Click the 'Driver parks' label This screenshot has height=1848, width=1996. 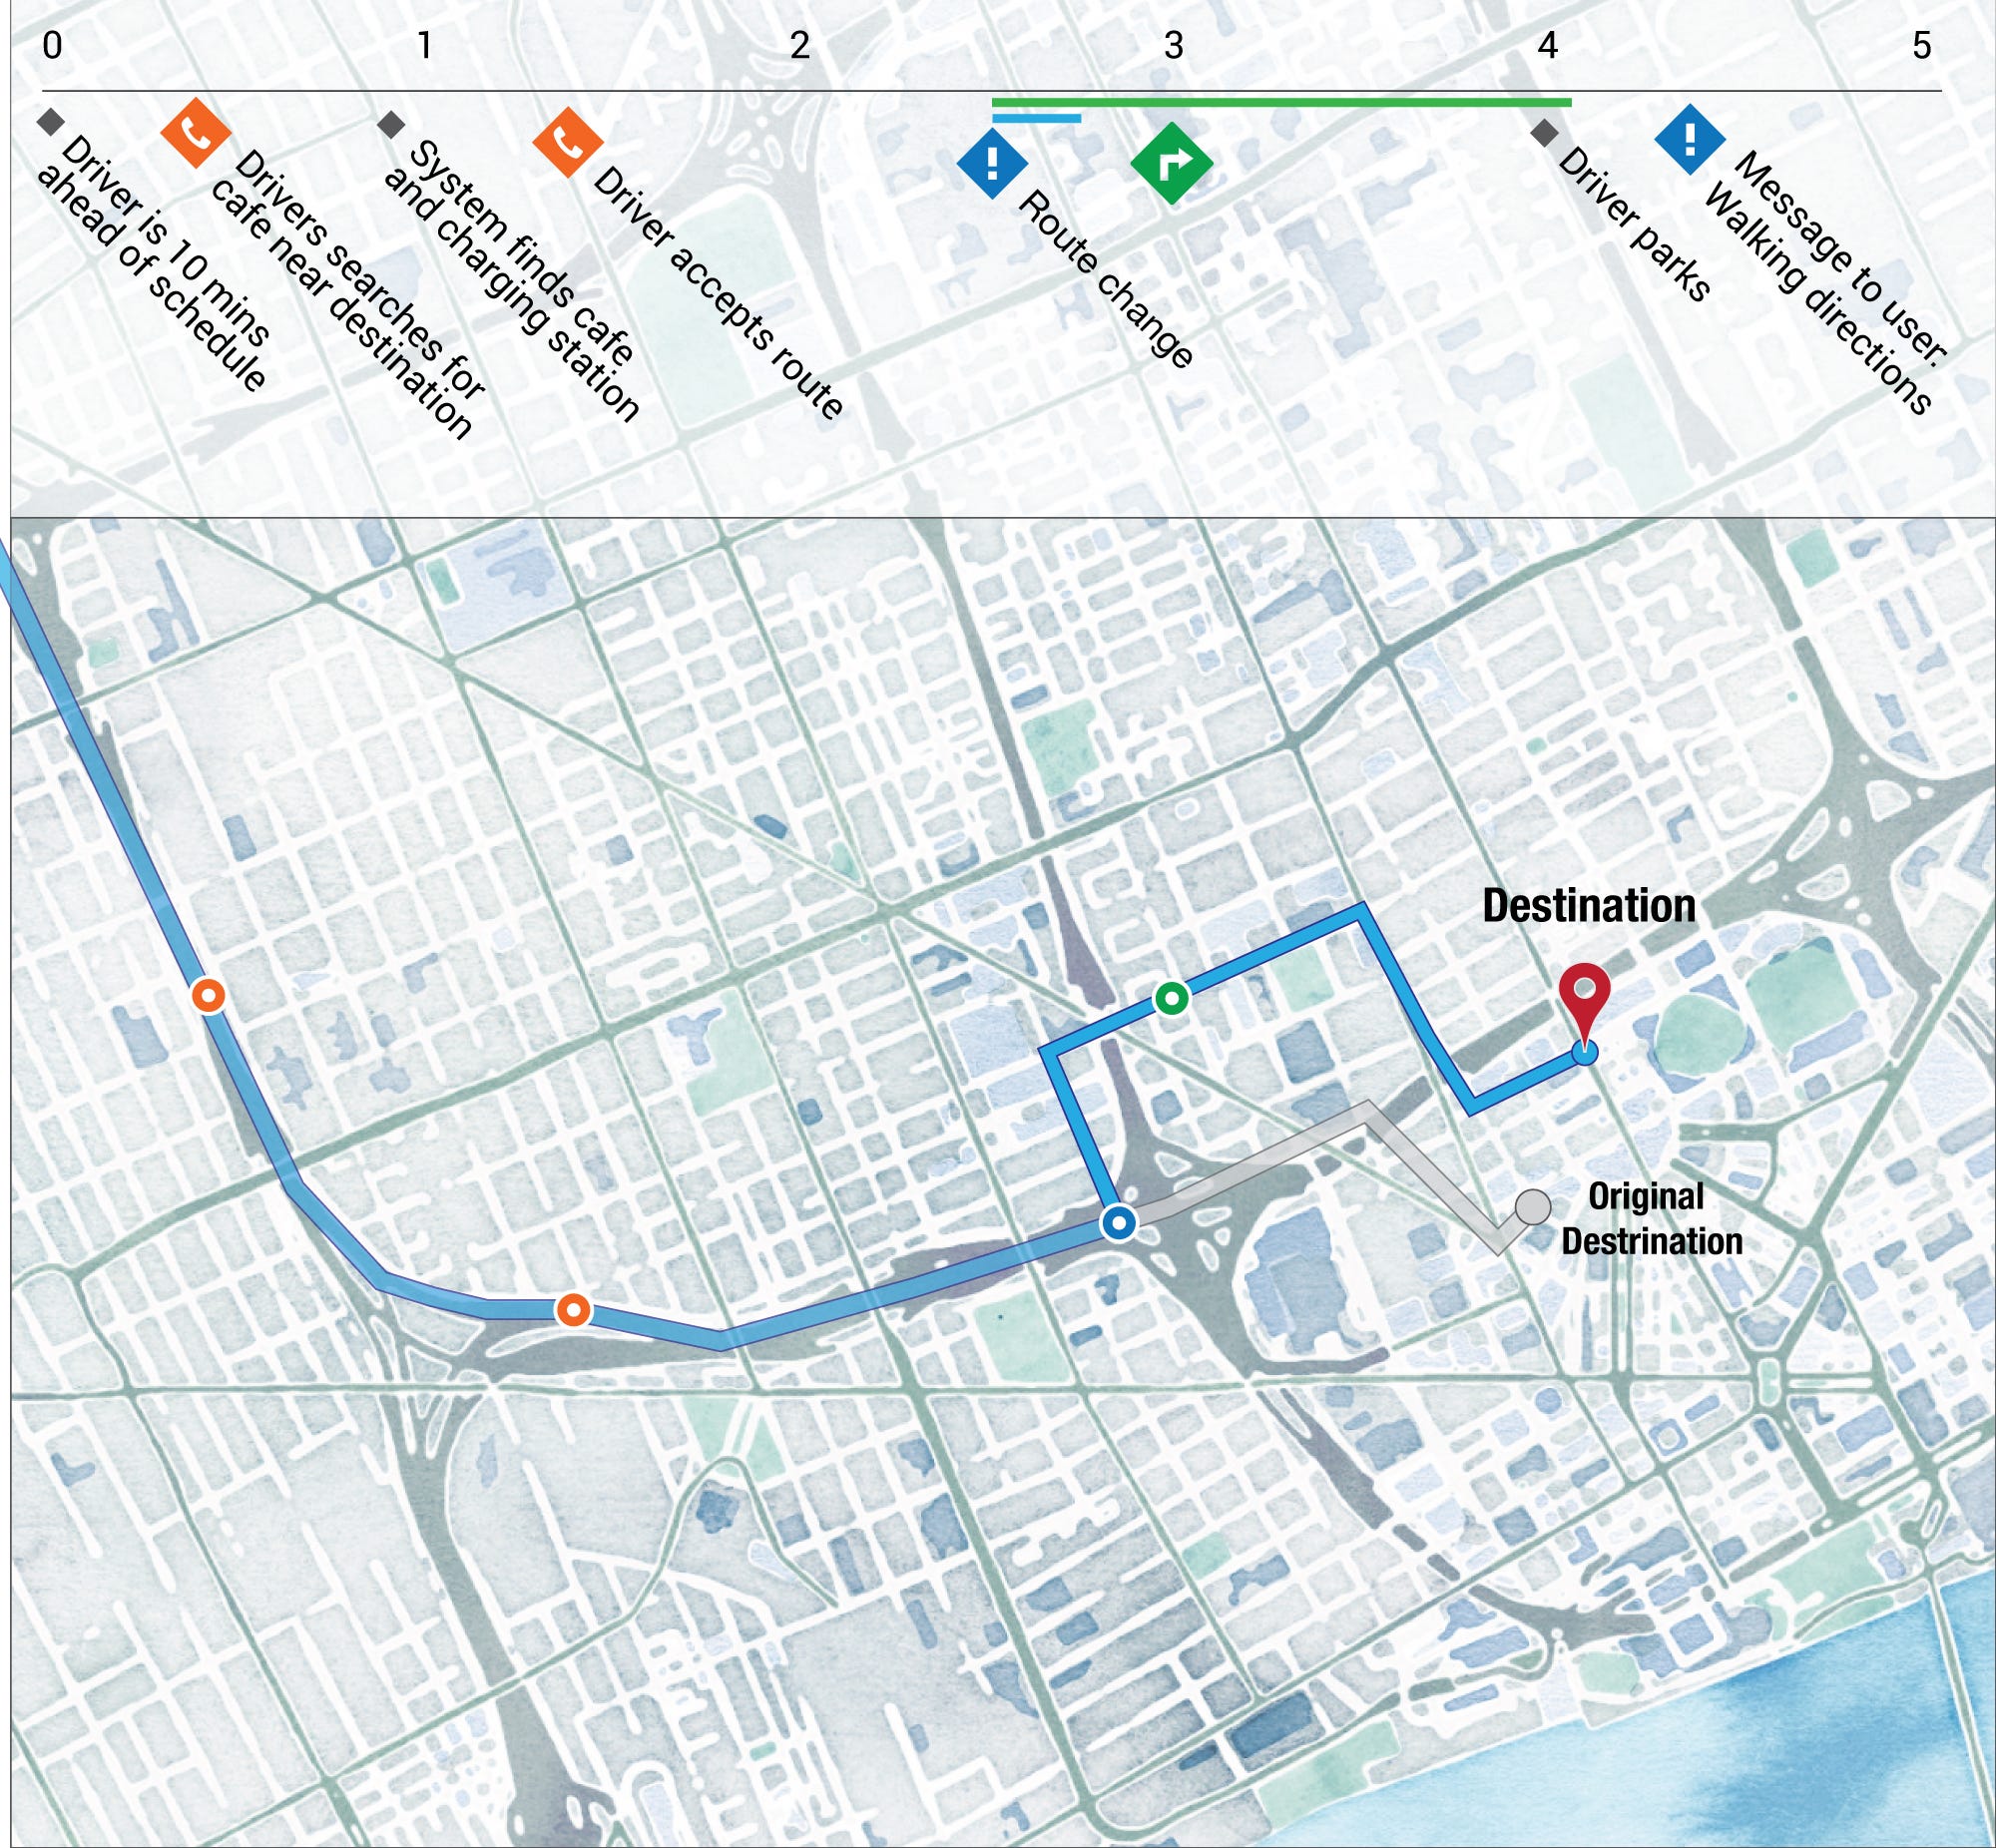pyautogui.click(x=1634, y=224)
